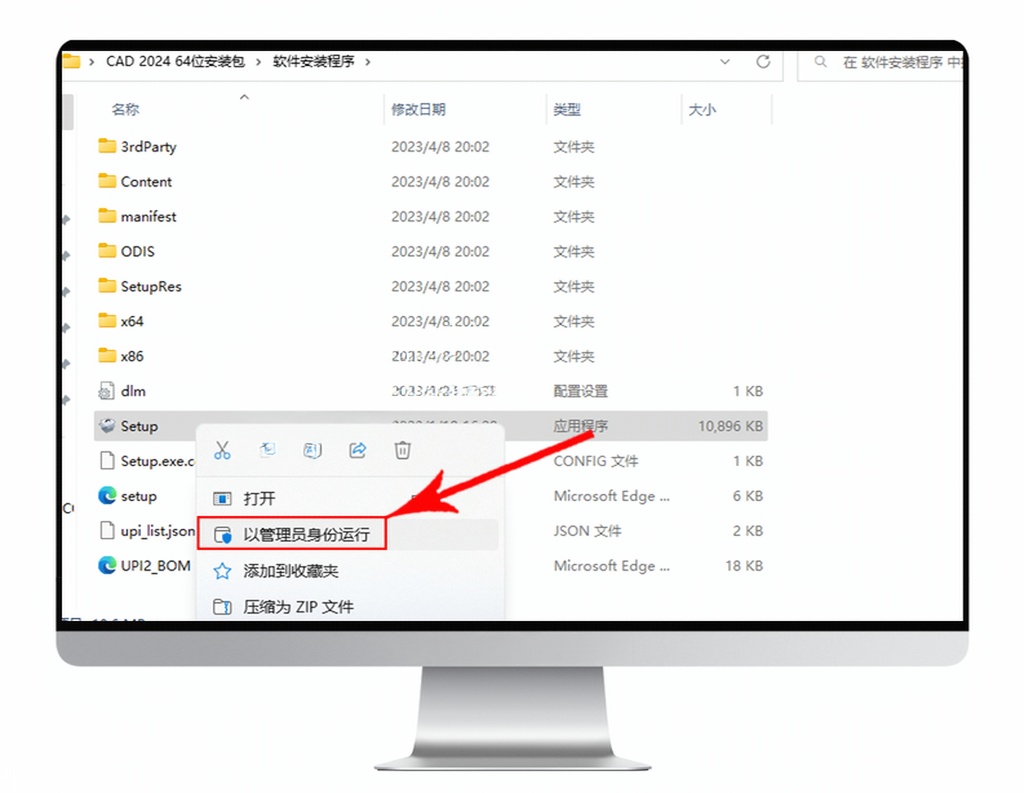Click the date of the x86 folder
This screenshot has width=1024, height=793.
(440, 356)
